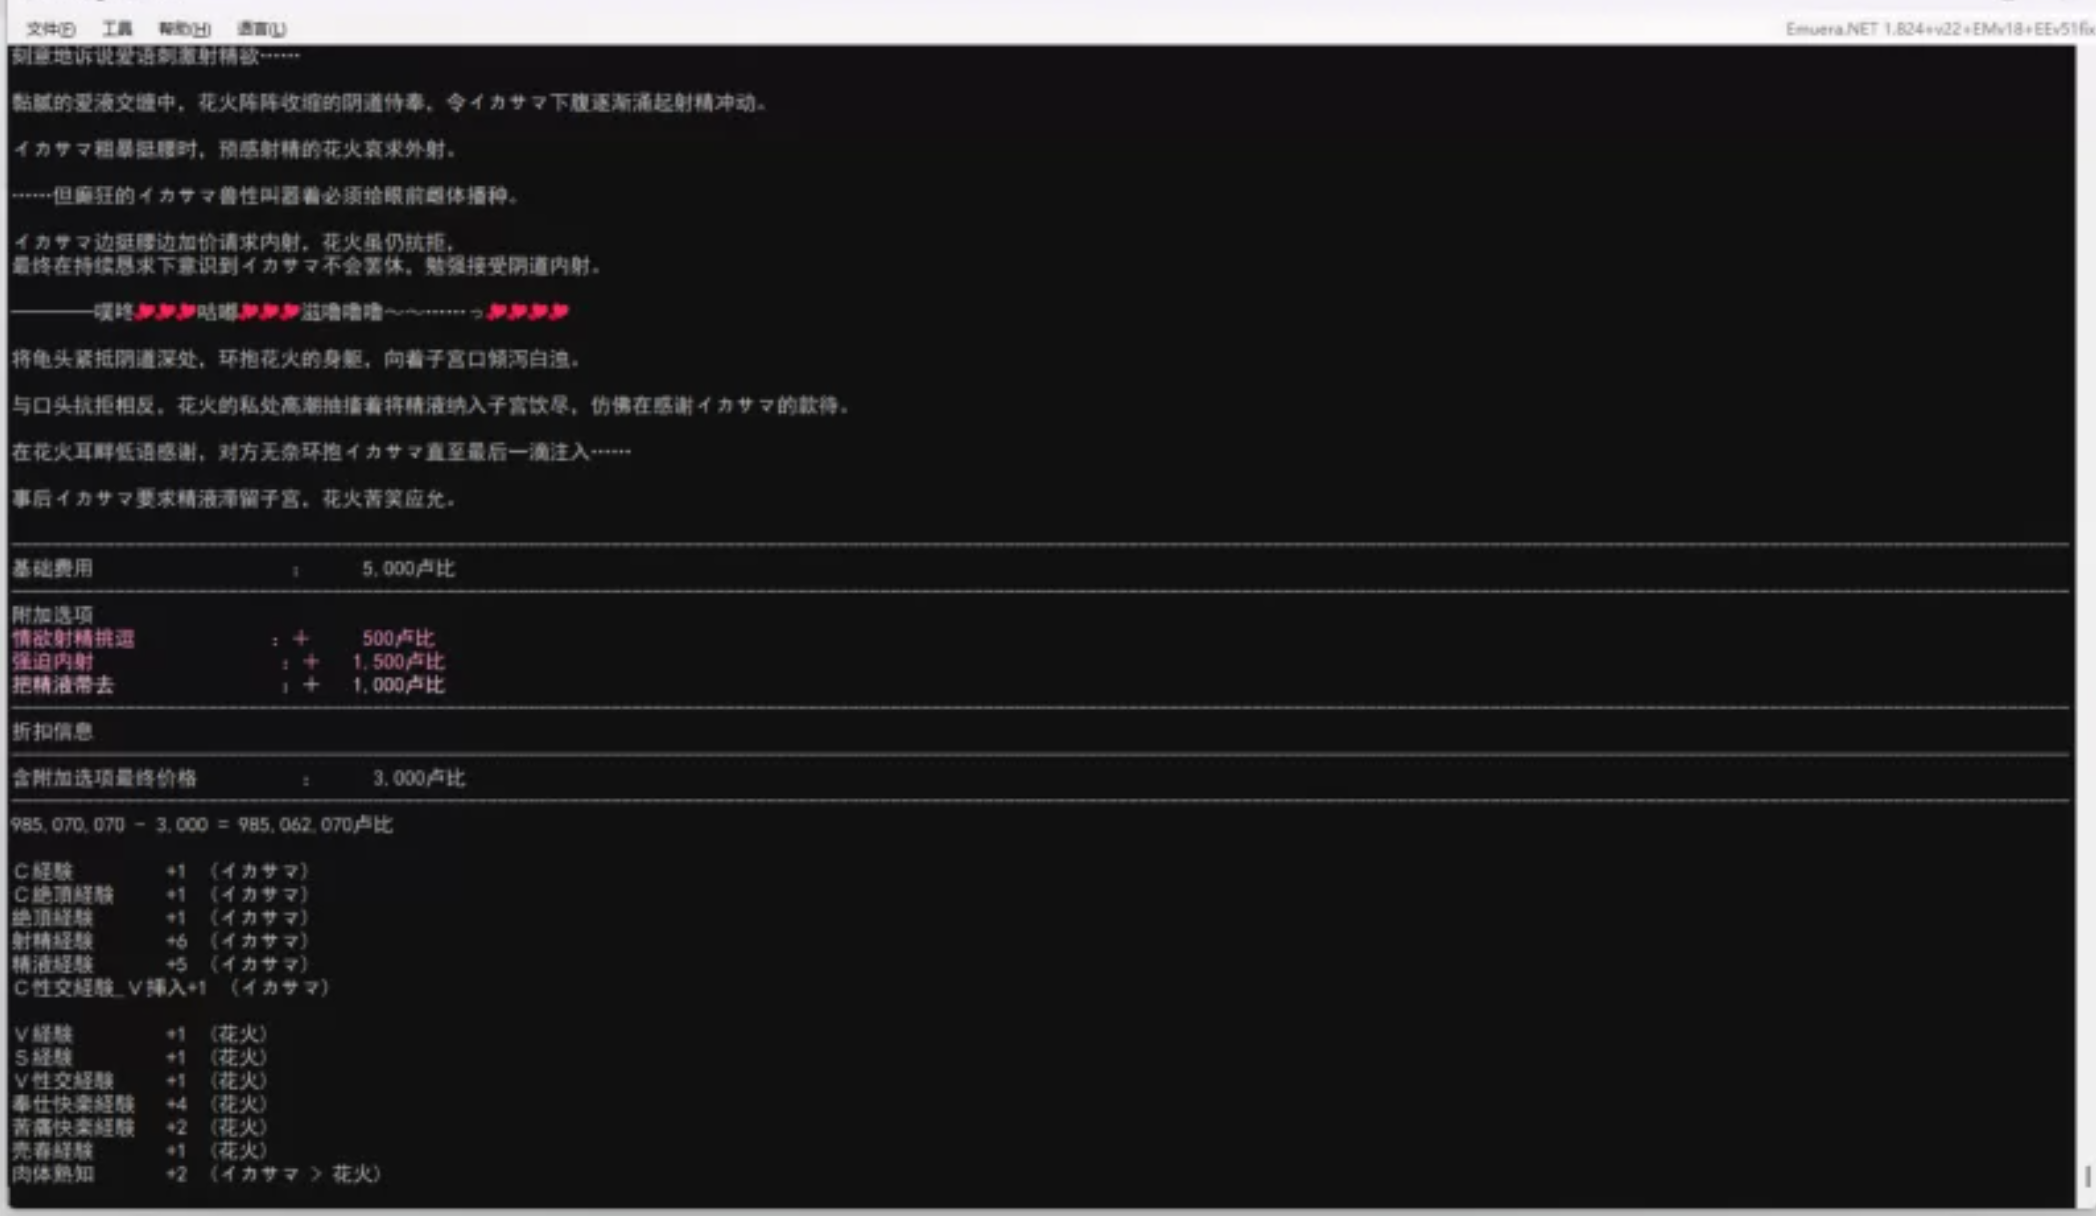Click the middle group of pink hearts

point(270,312)
